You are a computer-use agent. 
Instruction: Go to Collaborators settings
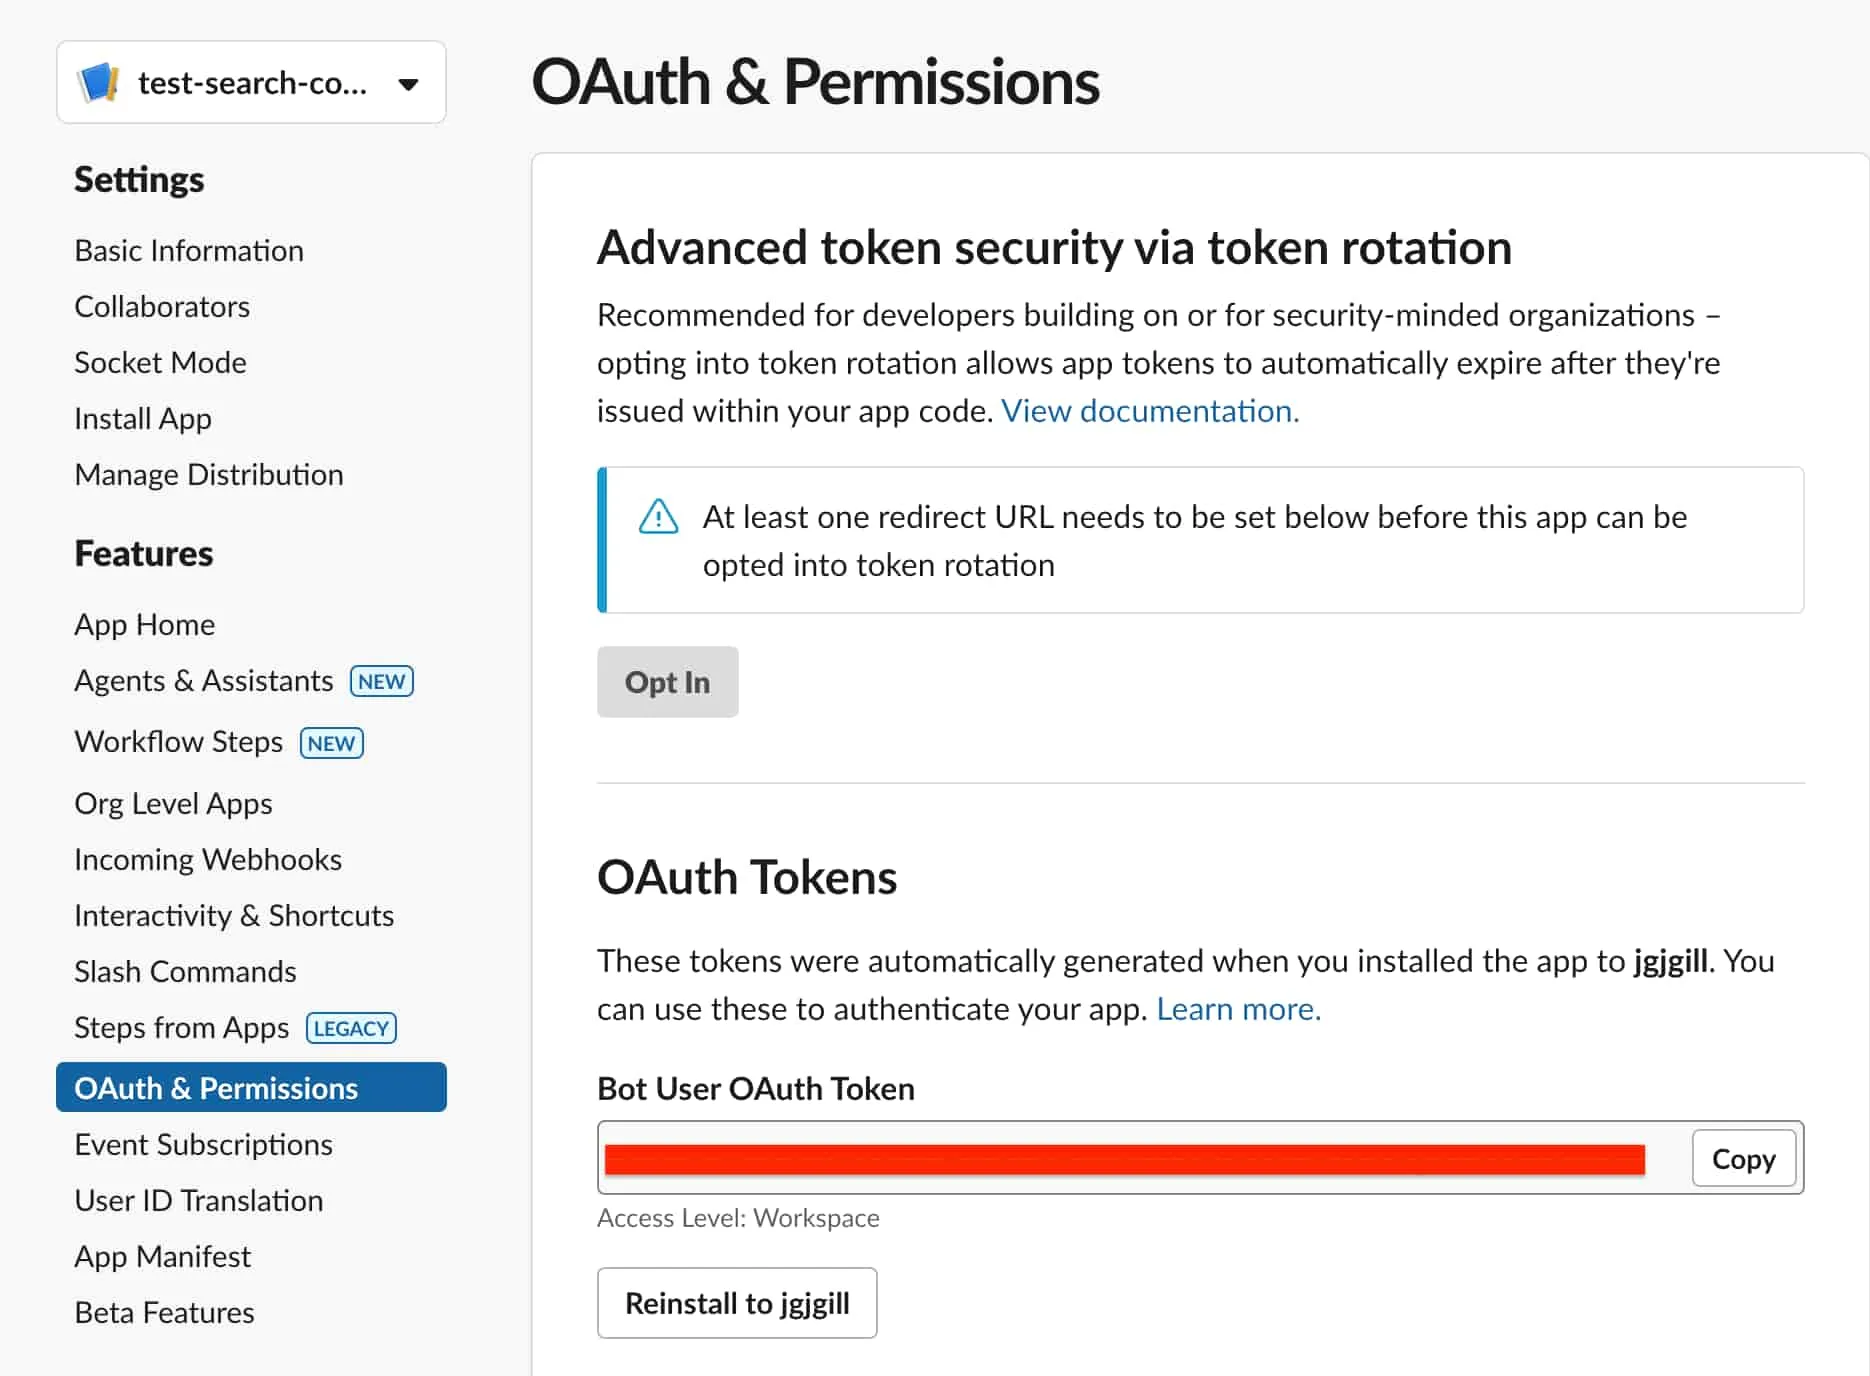click(162, 306)
